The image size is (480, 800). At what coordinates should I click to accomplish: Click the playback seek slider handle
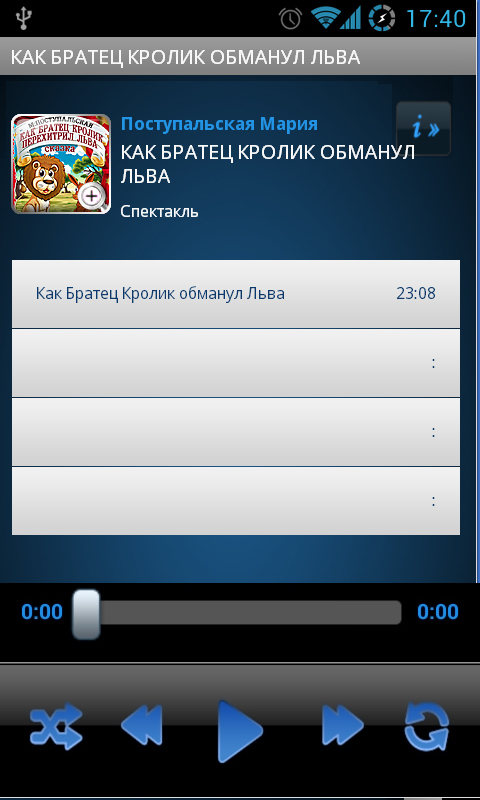(x=86, y=614)
